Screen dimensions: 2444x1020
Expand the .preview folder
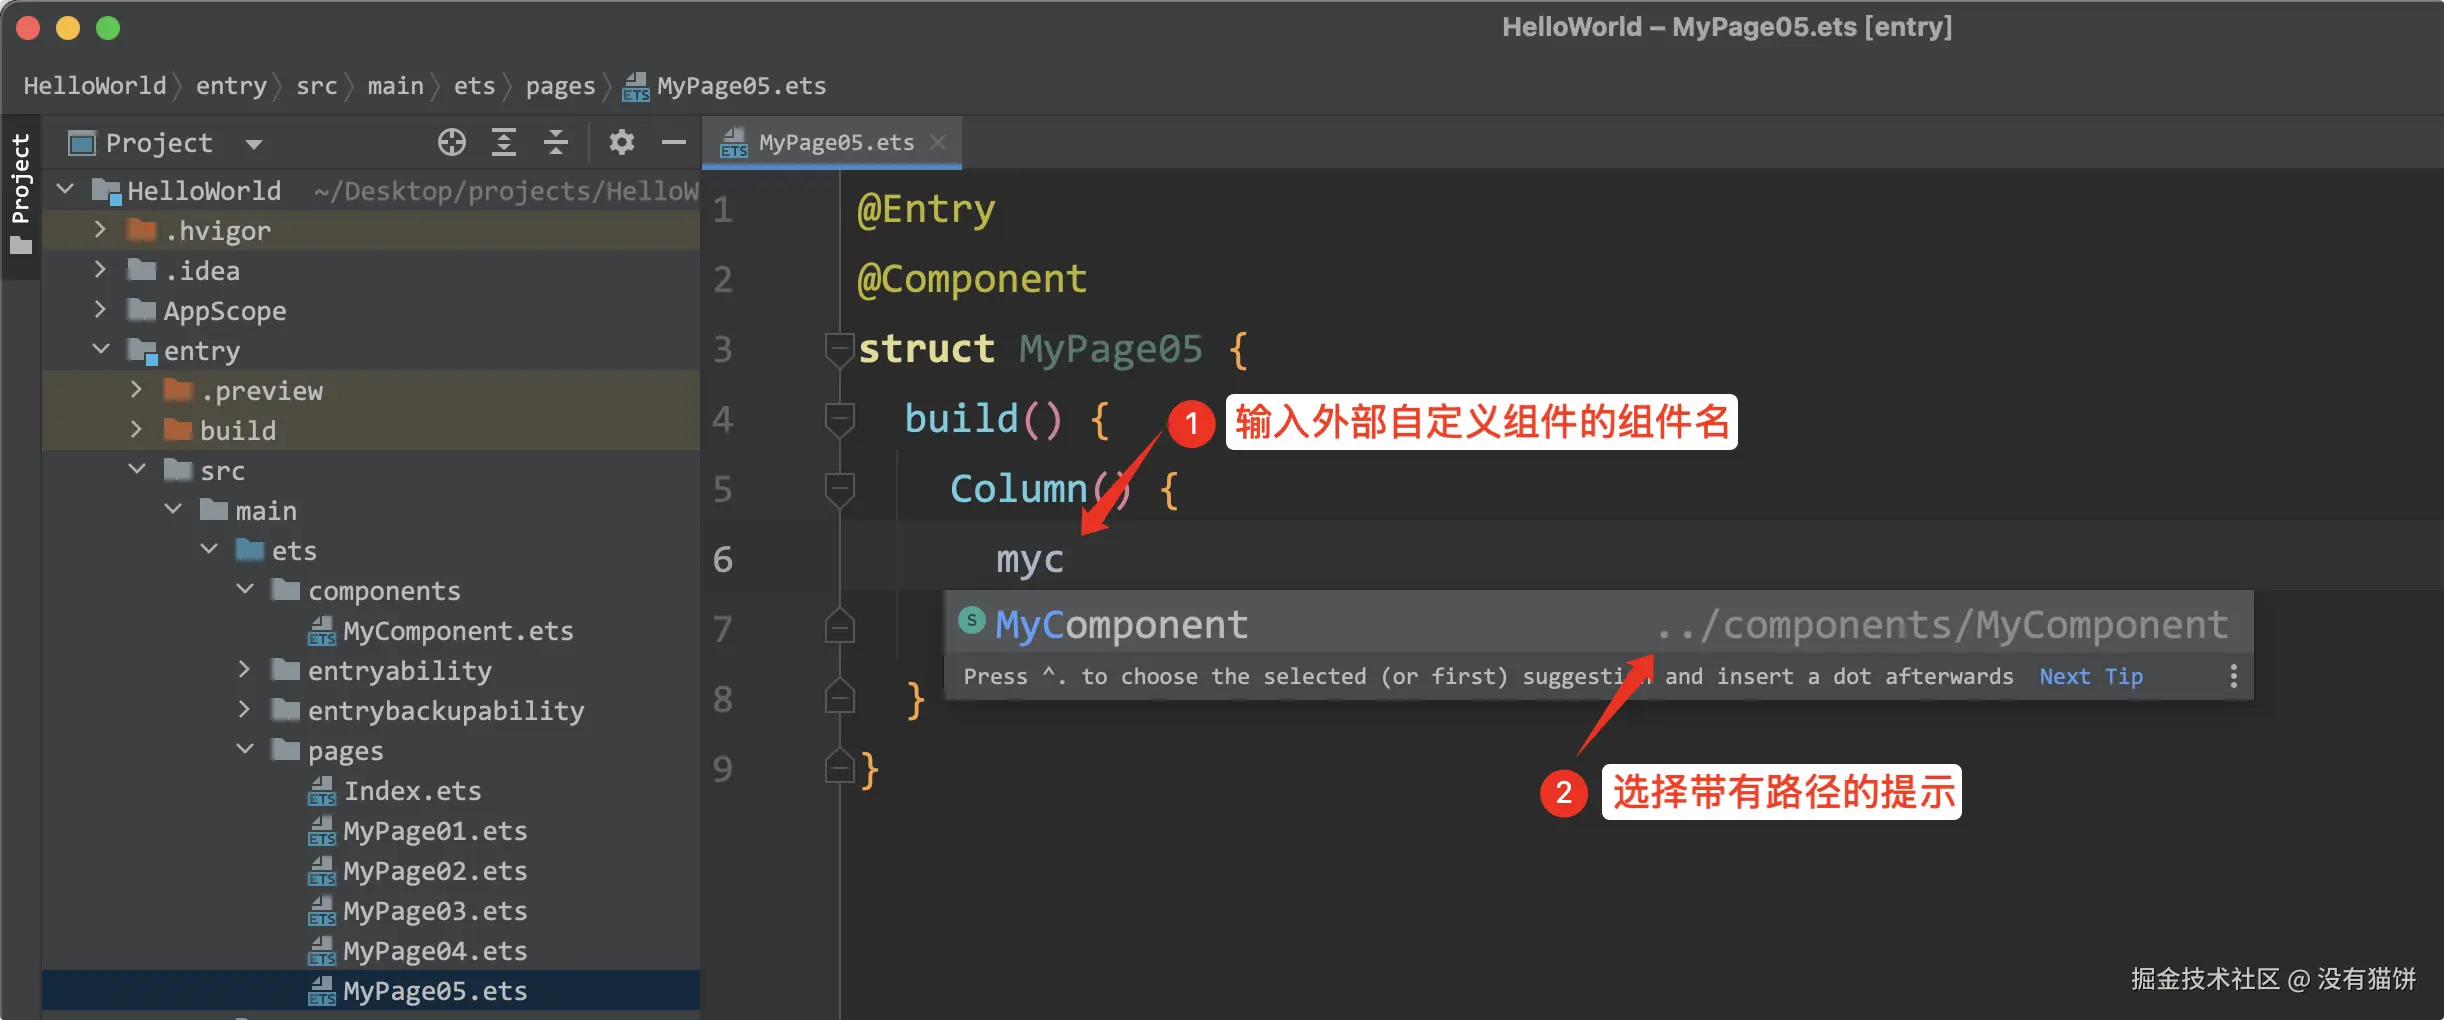pos(136,389)
